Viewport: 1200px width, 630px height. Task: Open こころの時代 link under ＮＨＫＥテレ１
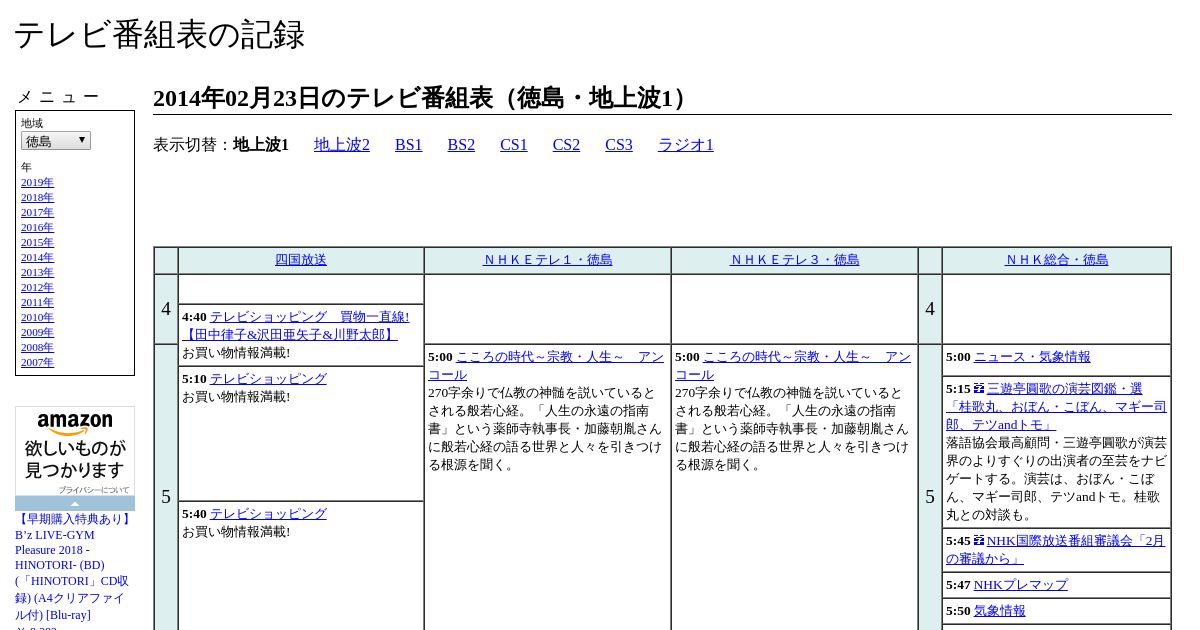point(546,366)
